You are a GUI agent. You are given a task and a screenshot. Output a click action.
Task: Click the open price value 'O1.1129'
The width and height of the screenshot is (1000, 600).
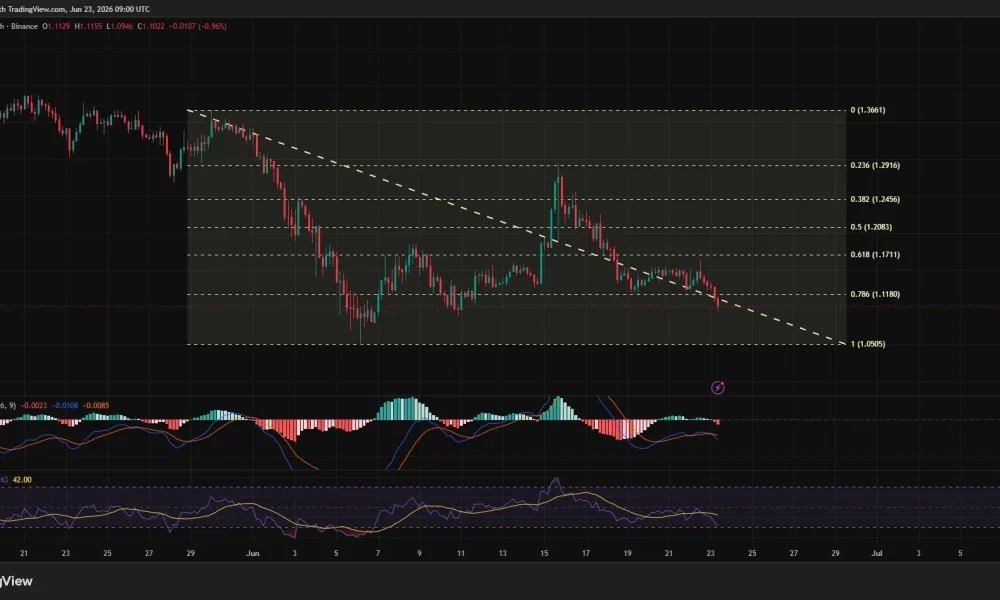click(56, 26)
